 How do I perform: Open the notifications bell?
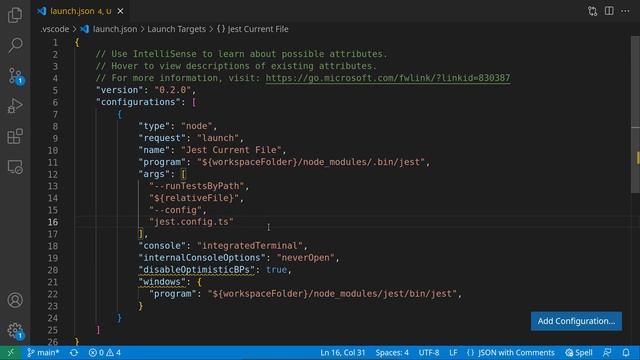click(626, 353)
